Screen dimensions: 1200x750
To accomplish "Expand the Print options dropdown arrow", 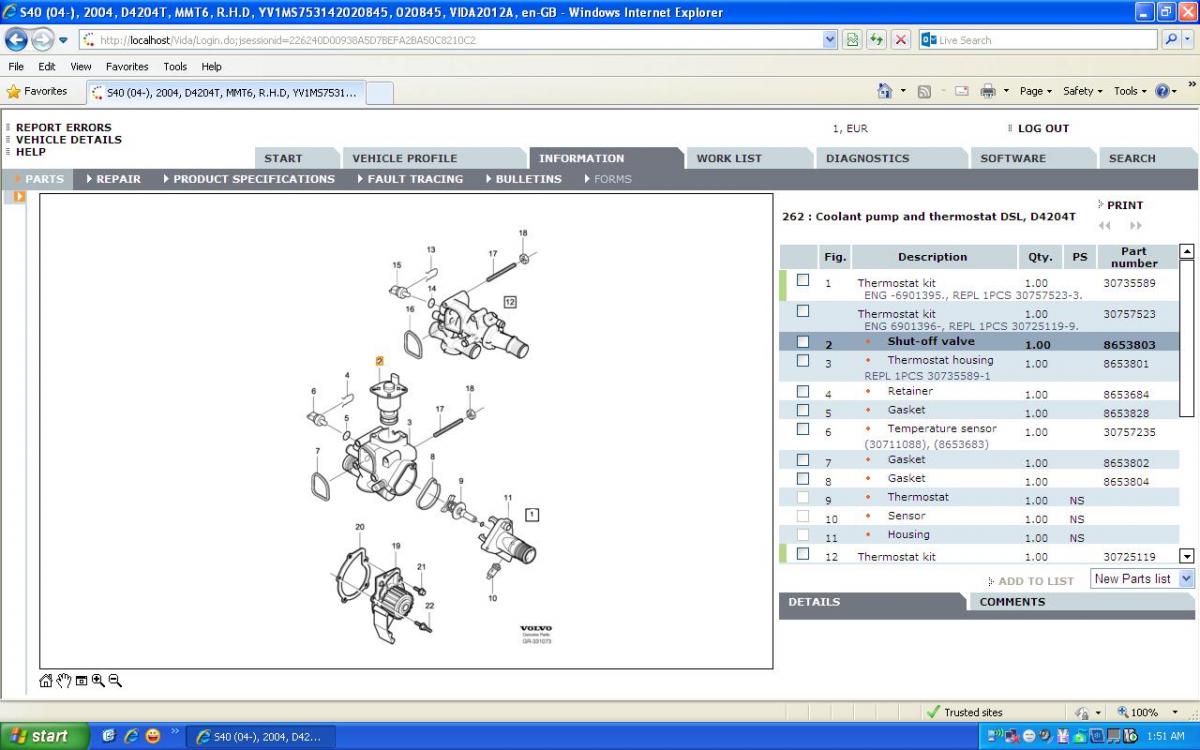I will (x=1006, y=91).
